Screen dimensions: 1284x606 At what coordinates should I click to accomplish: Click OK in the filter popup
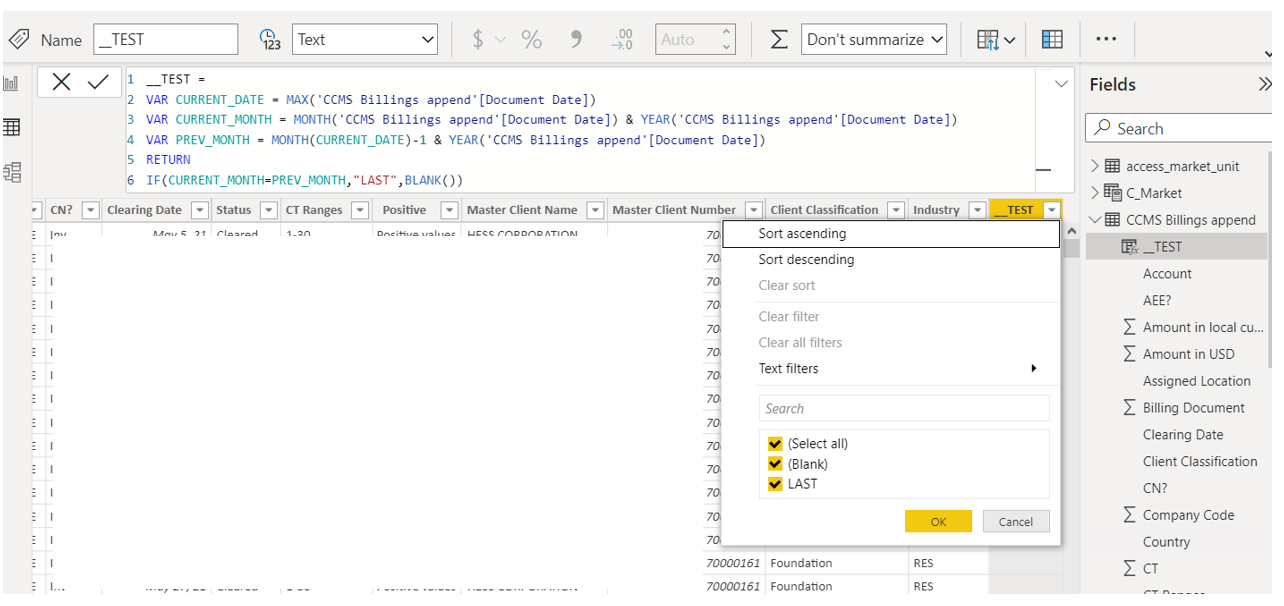click(938, 521)
